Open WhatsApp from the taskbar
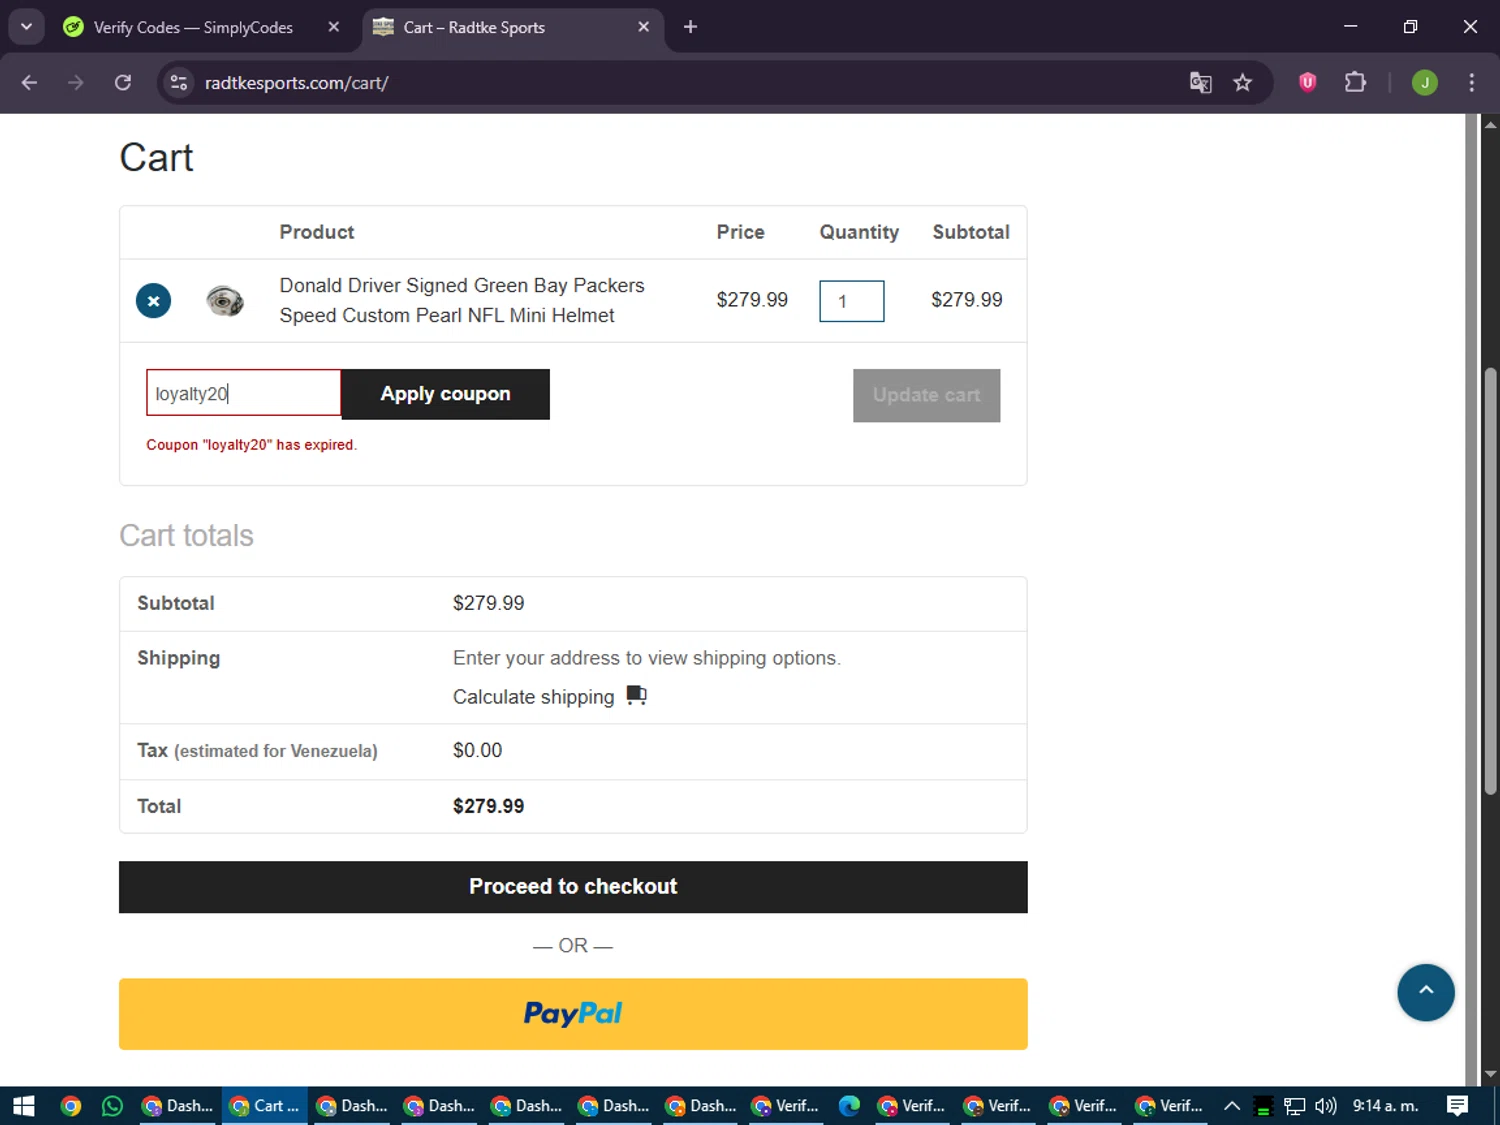The height and width of the screenshot is (1125, 1500). coord(112,1105)
